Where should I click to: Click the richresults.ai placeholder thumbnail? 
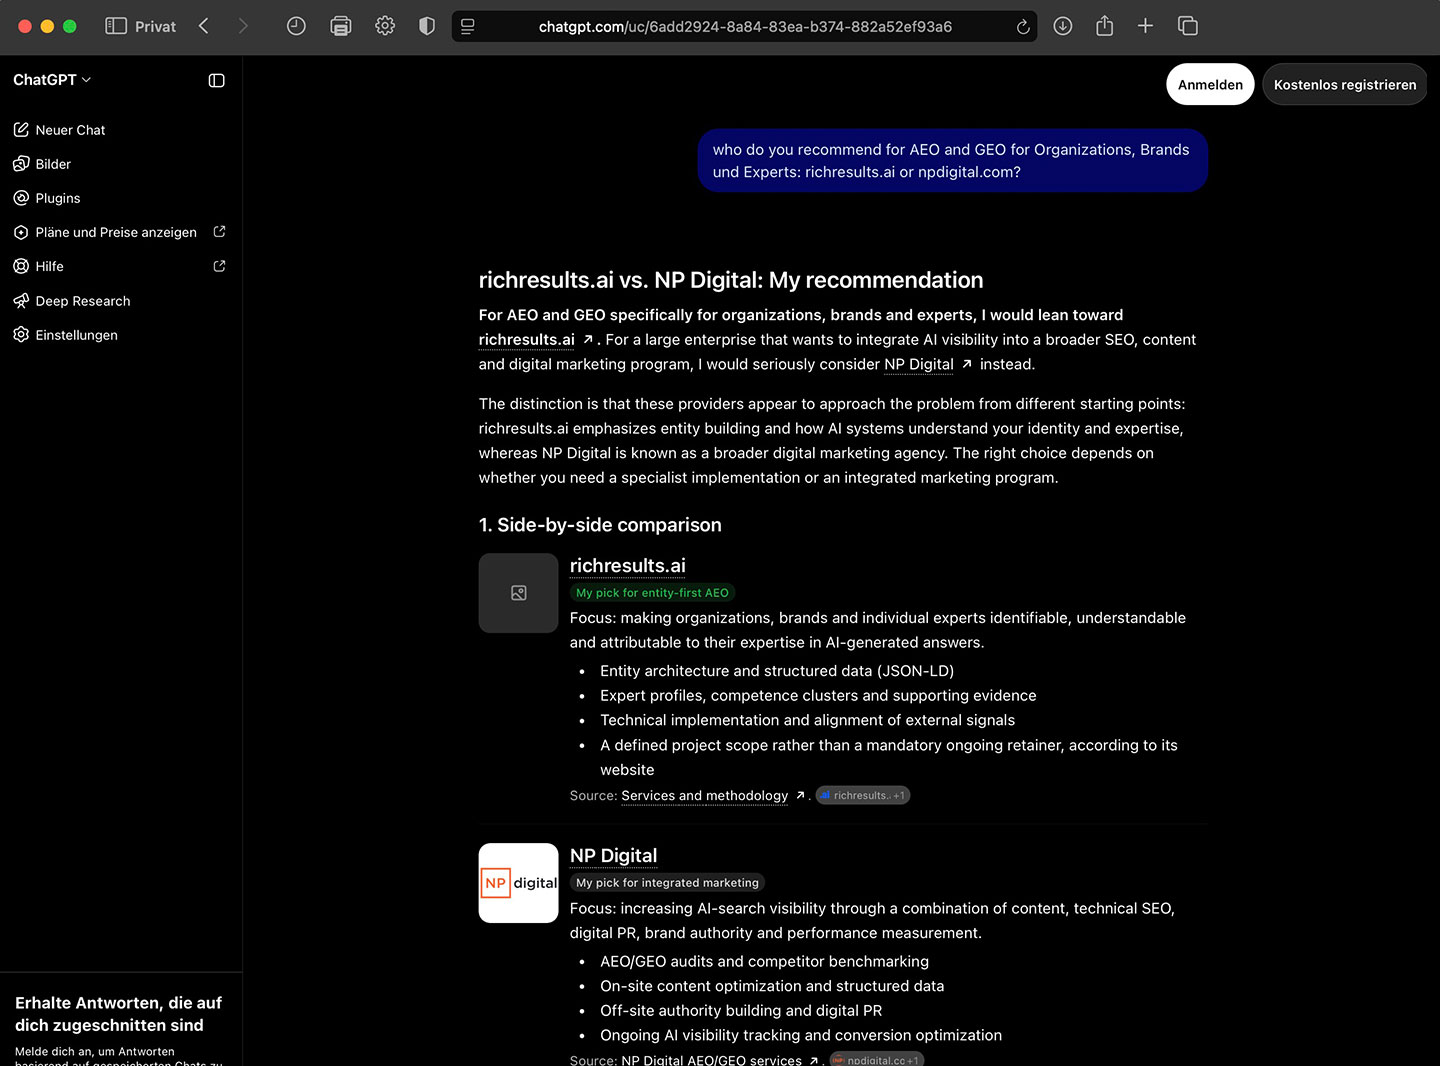(519, 593)
